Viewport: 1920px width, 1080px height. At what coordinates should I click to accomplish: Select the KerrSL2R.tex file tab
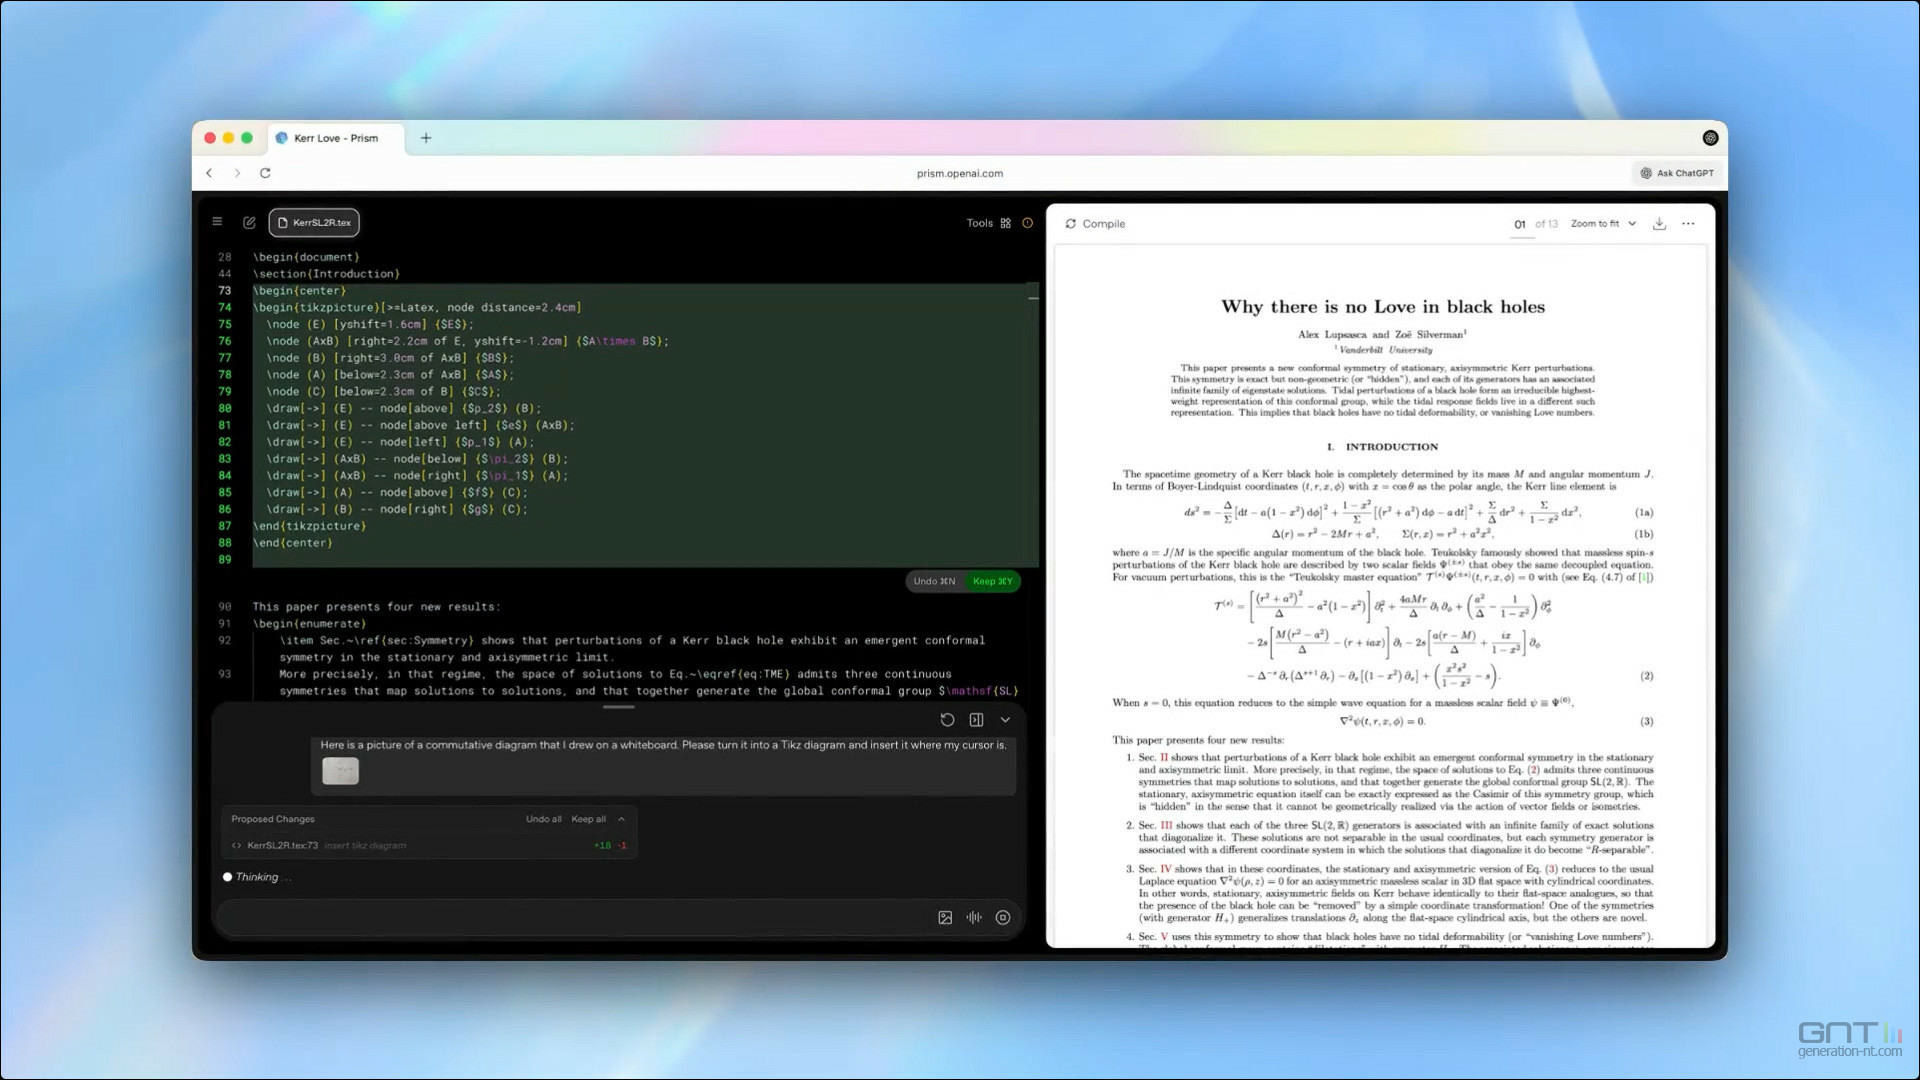tap(314, 222)
